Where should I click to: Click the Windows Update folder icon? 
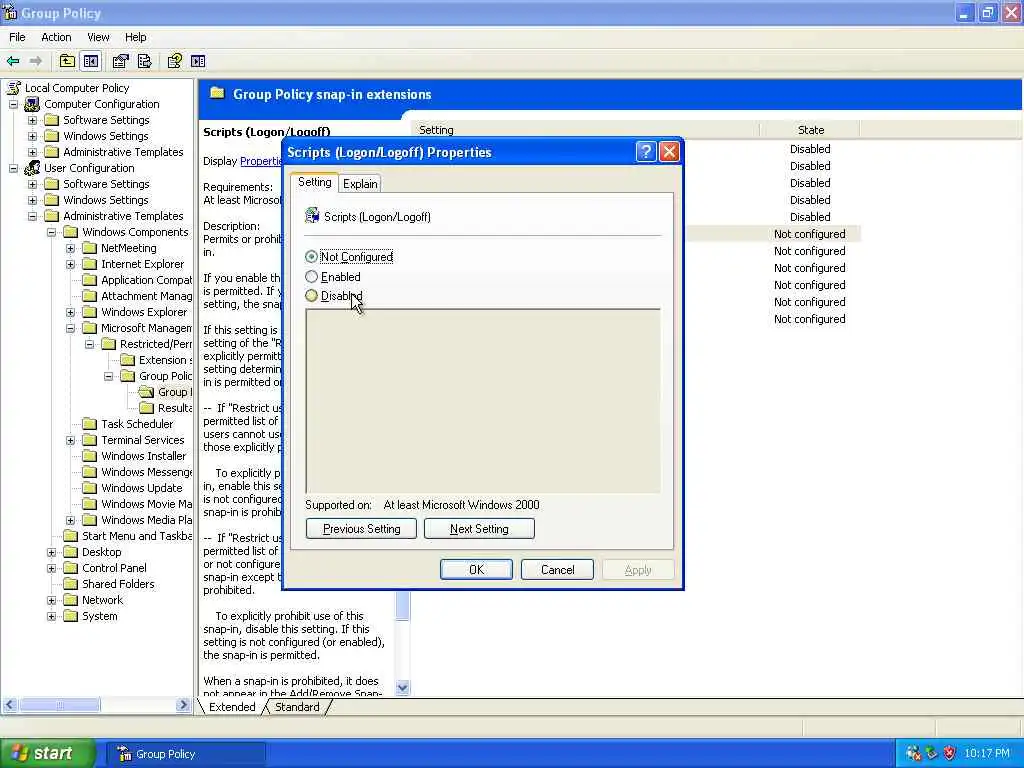coord(89,488)
